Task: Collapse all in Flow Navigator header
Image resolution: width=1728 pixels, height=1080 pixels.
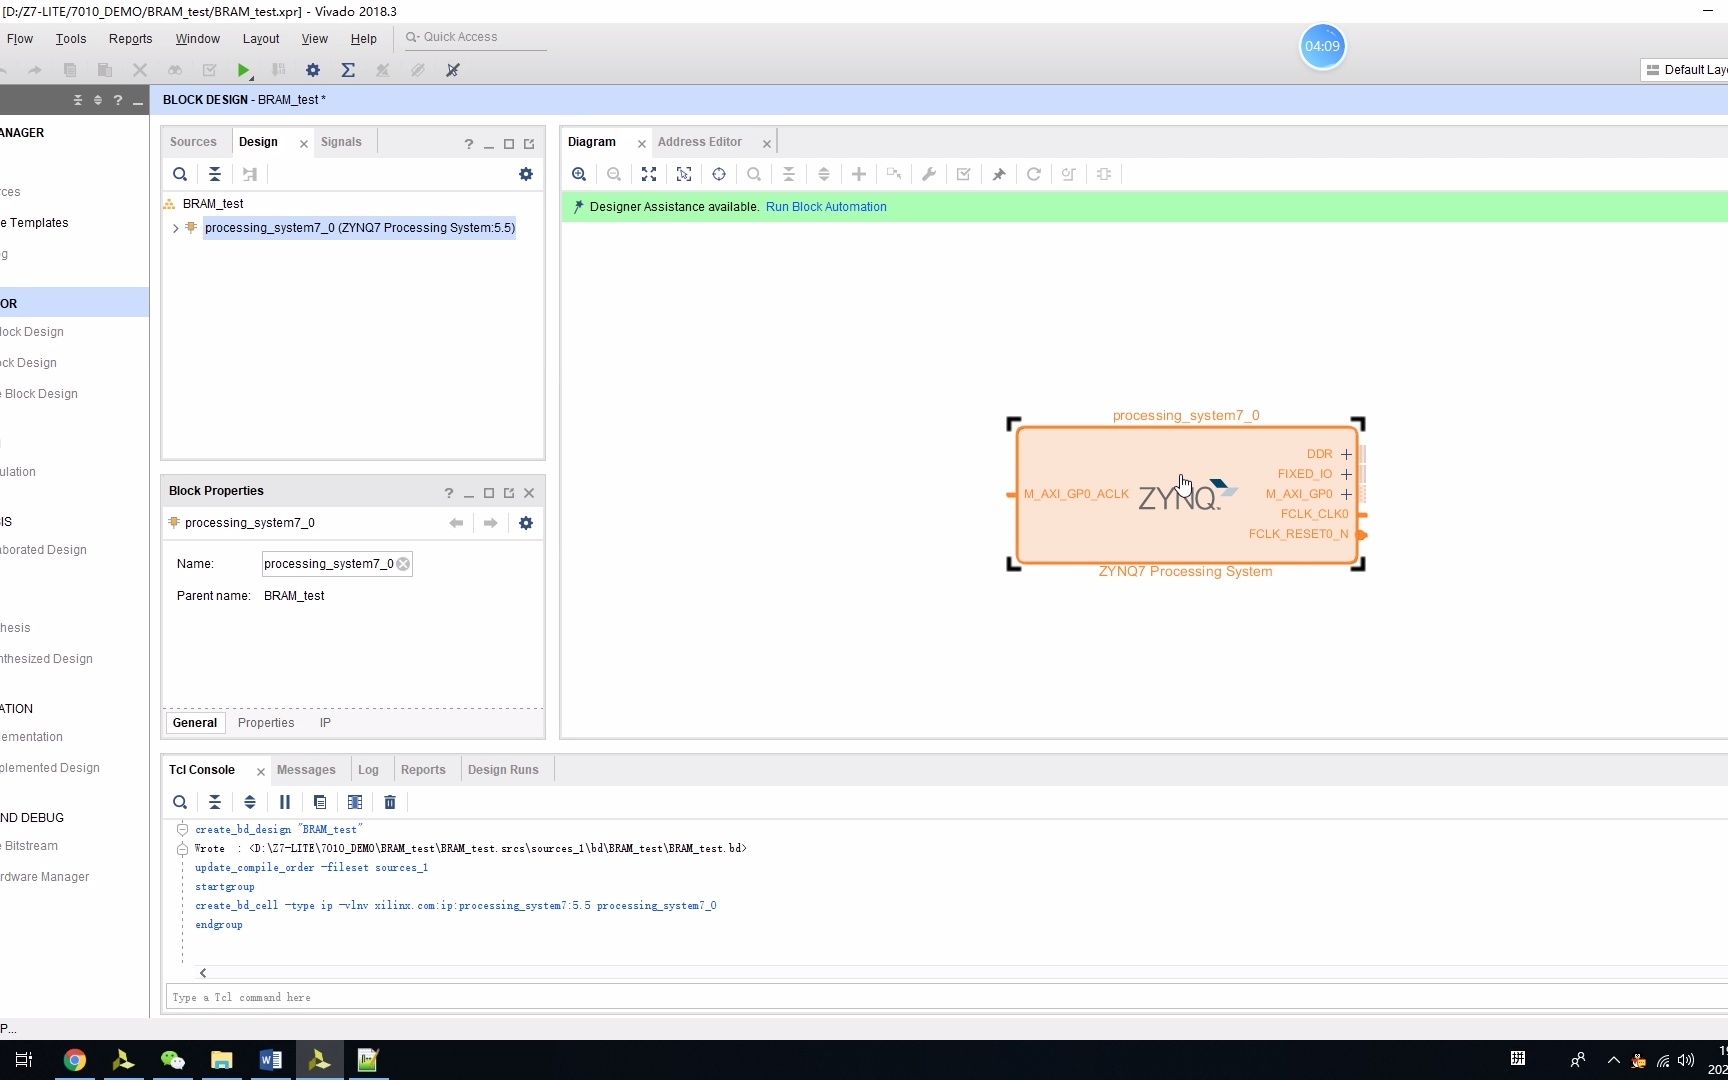Action: tap(78, 100)
